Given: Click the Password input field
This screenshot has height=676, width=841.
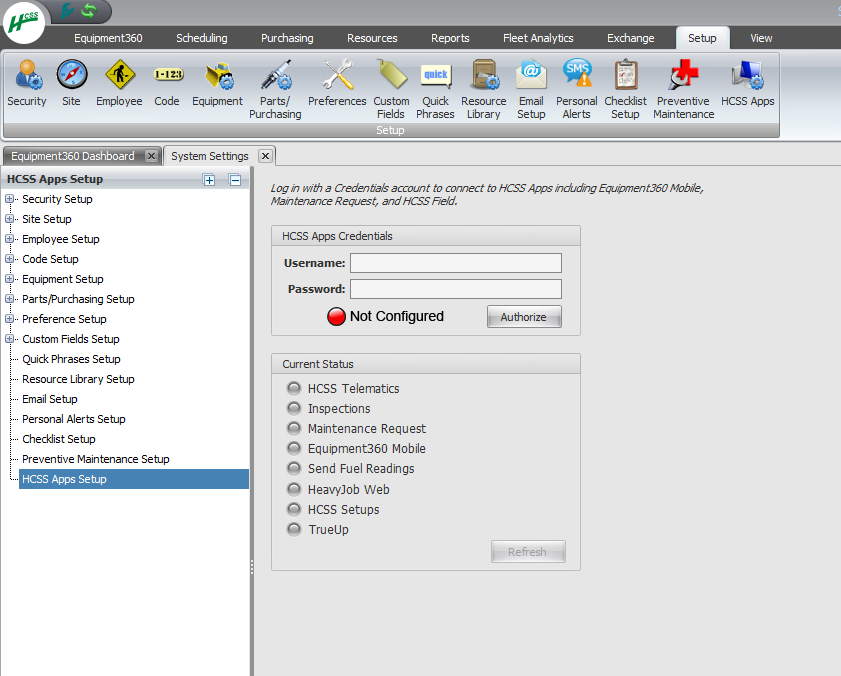Looking at the screenshot, I should tap(456, 289).
